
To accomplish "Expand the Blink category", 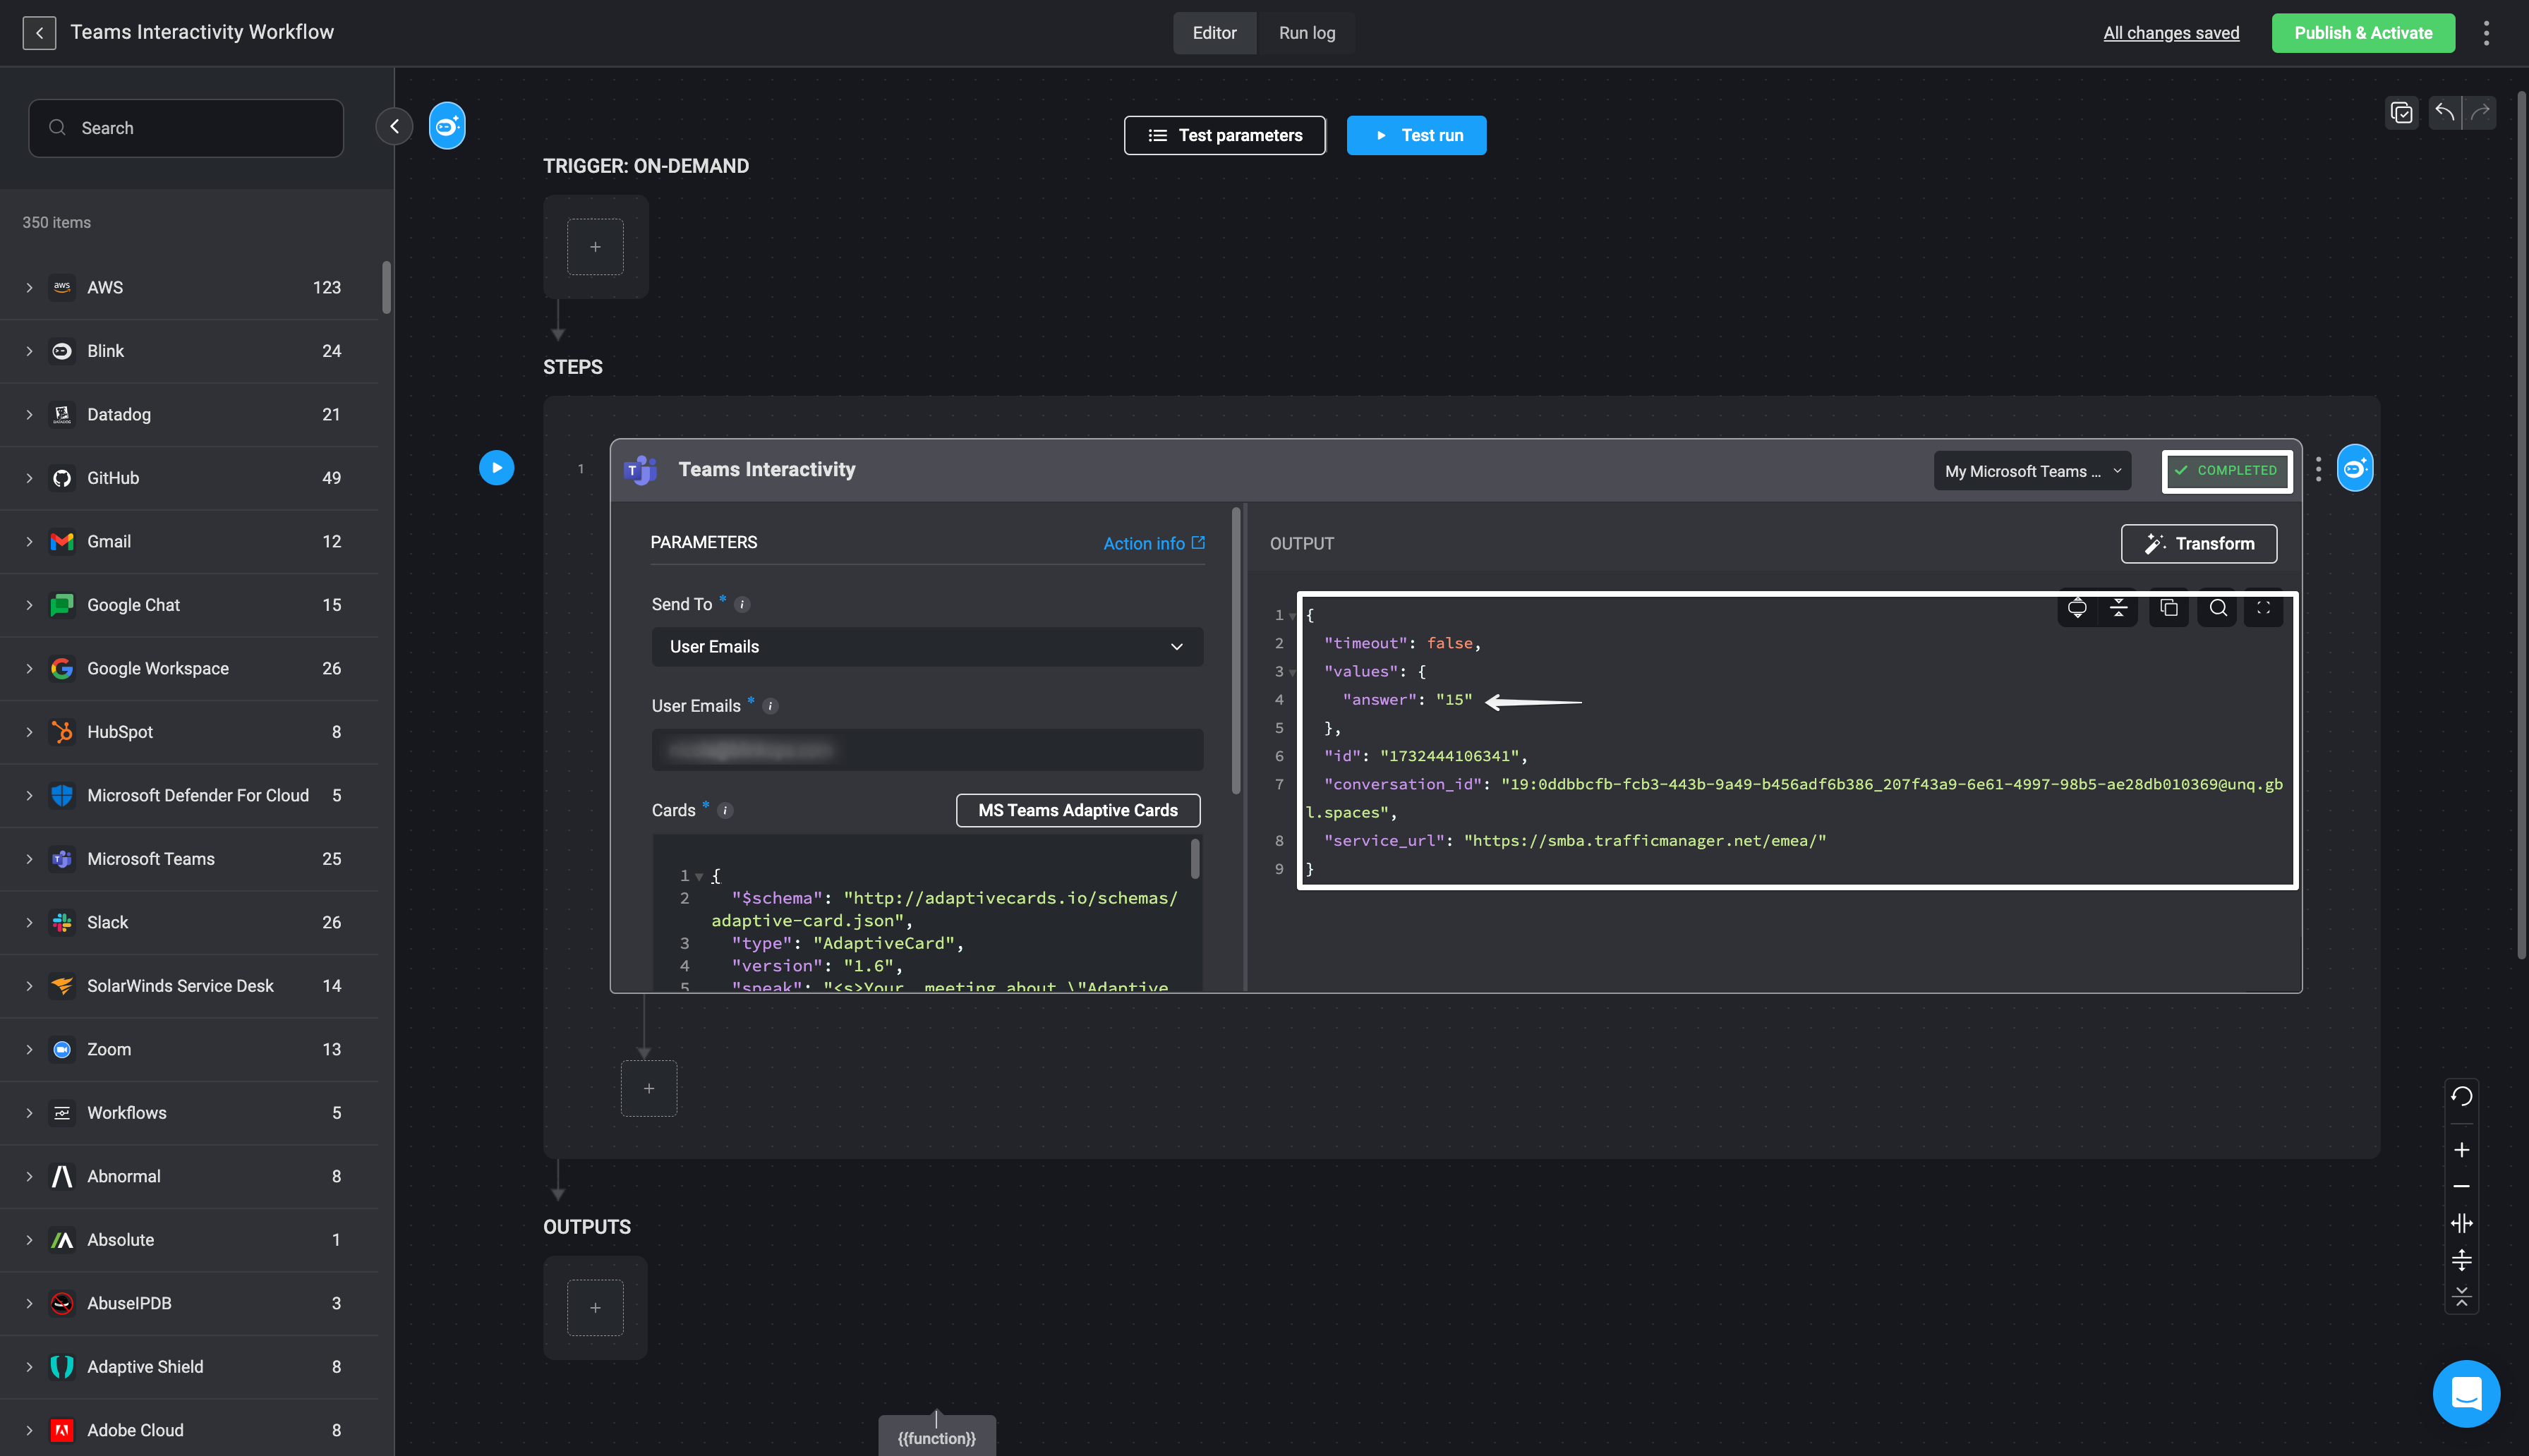I will click(x=29, y=351).
